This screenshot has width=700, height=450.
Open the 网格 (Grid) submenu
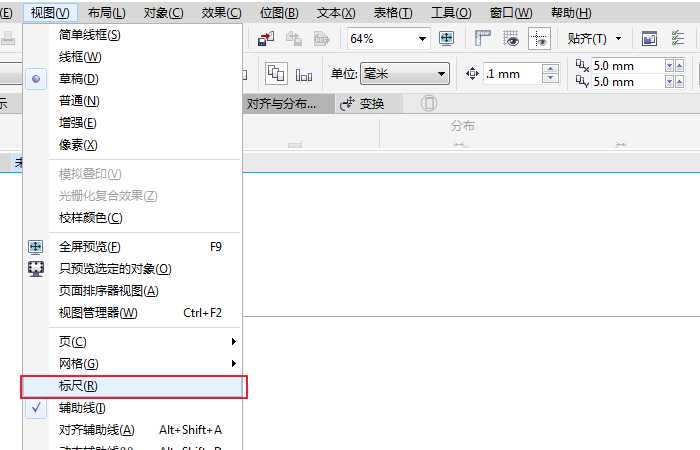click(x=79, y=364)
